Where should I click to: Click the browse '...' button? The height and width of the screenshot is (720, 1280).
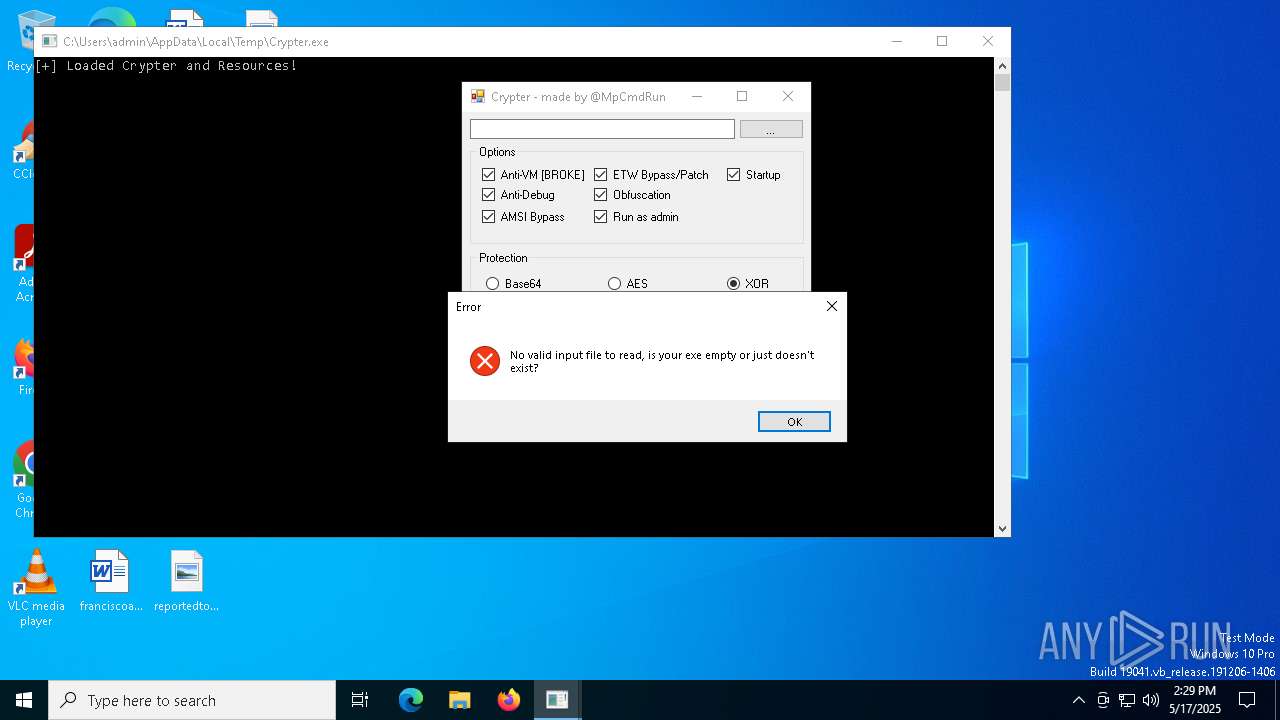pyautogui.click(x=771, y=130)
